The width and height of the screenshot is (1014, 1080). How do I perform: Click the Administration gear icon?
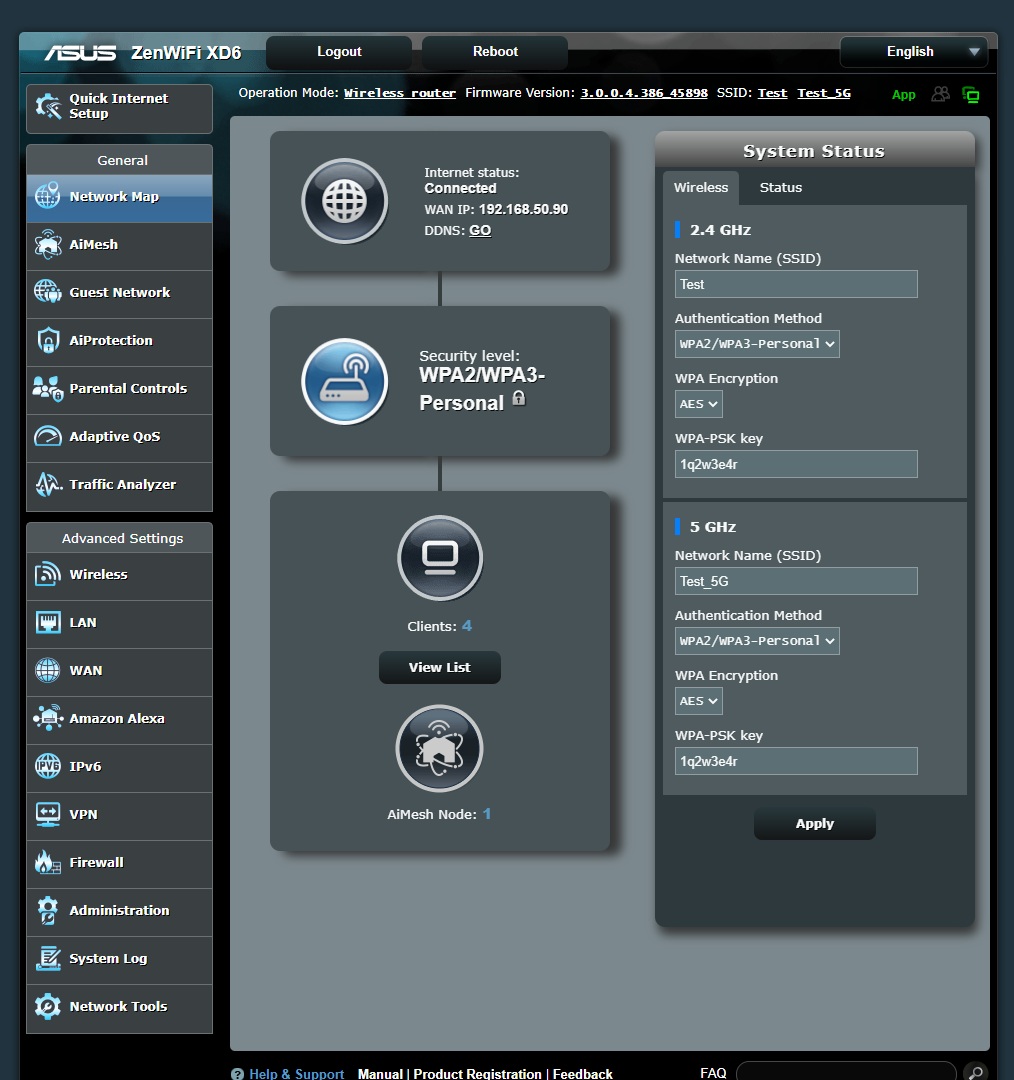[x=48, y=911]
